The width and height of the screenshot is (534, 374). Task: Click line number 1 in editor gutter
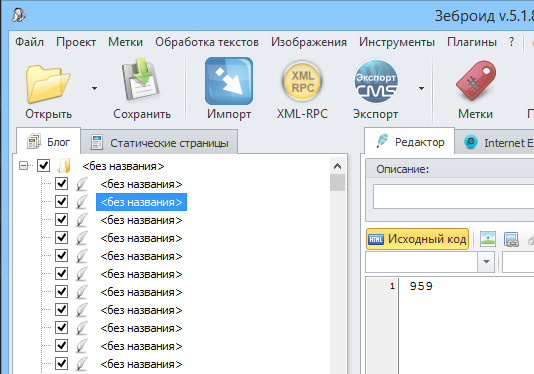coord(392,286)
